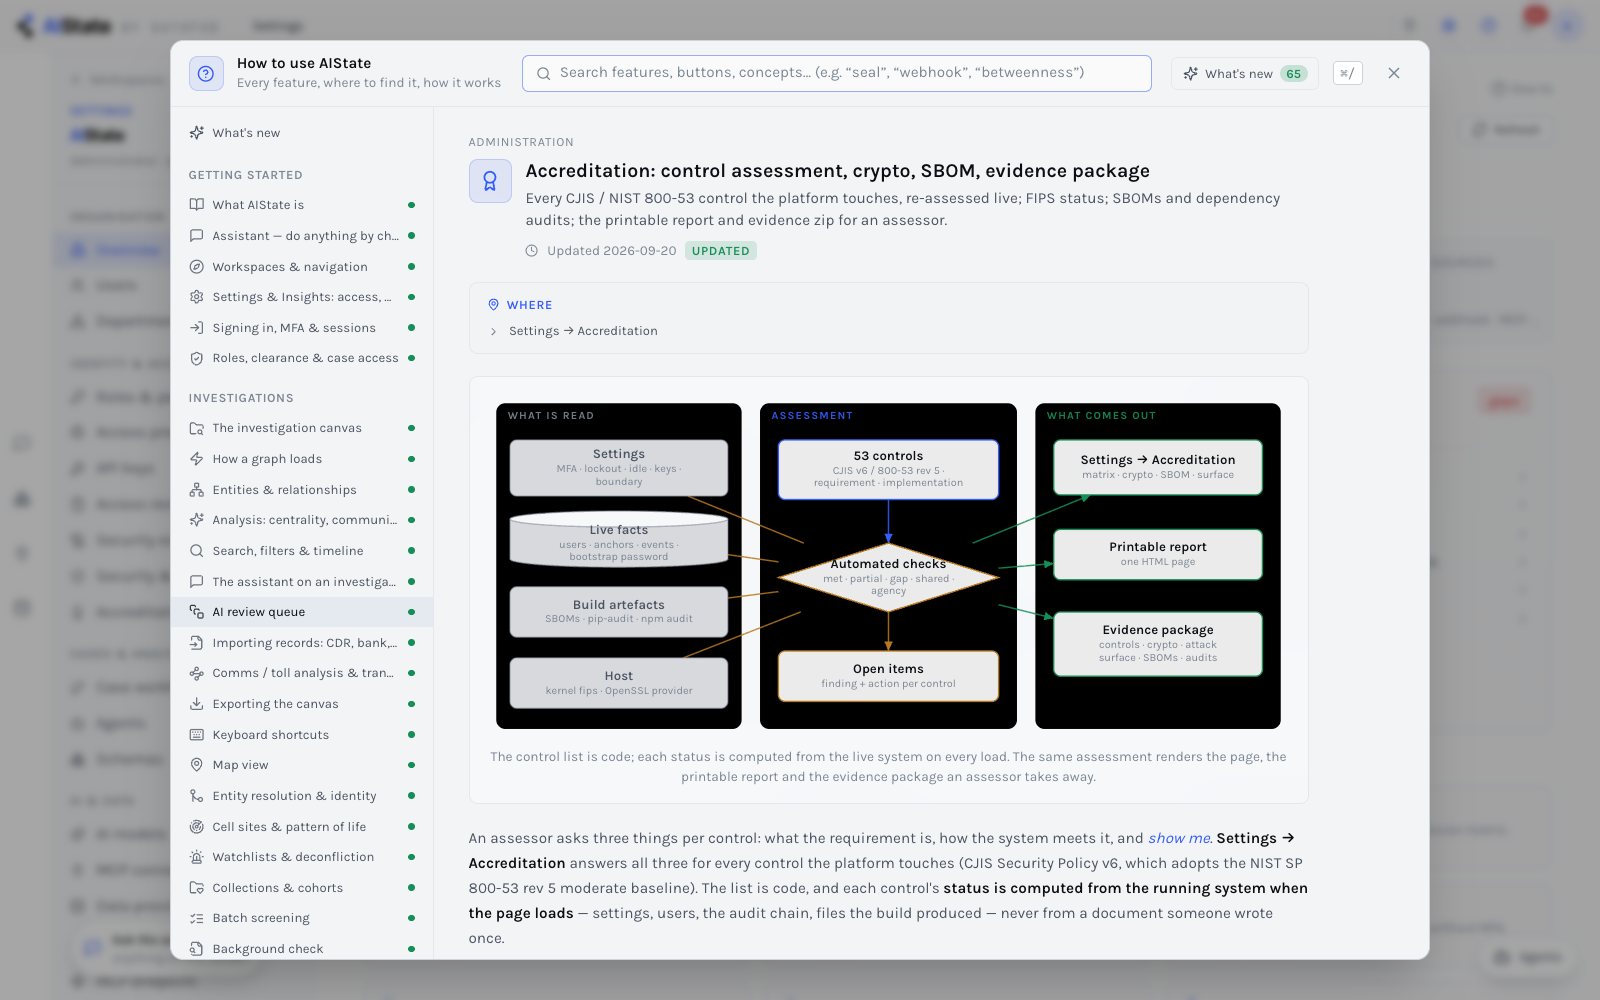Click the keyboard icon for Keyboard shortcuts
The height and width of the screenshot is (1000, 1600).
[197, 735]
